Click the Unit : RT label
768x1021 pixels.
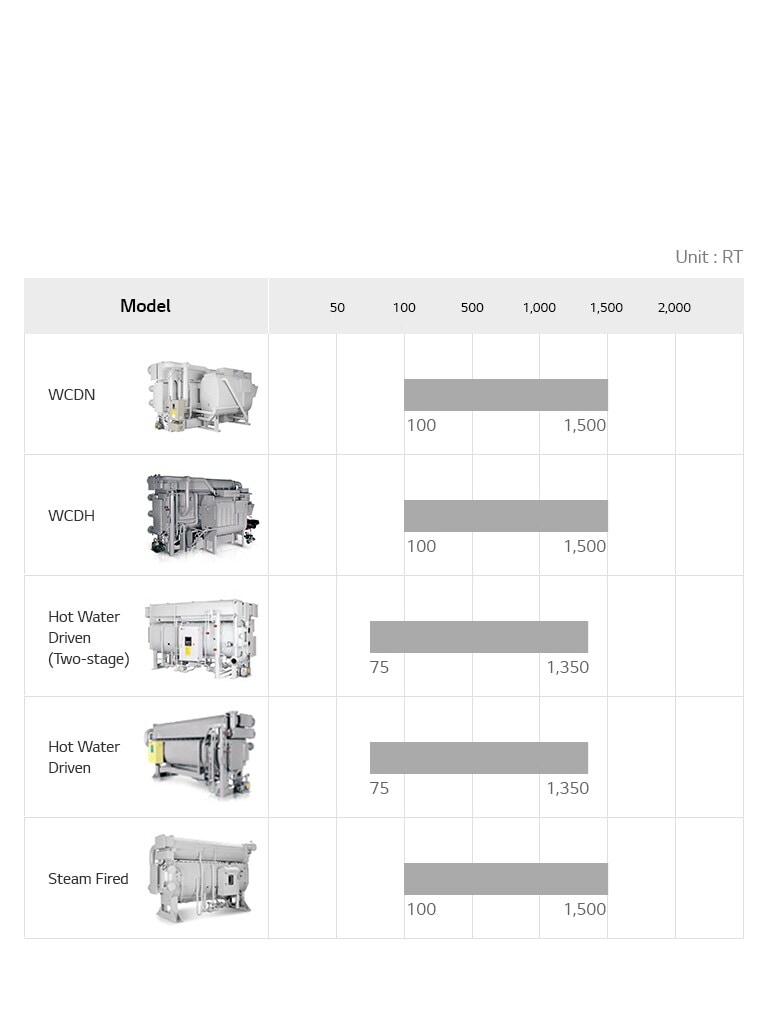[x=709, y=257]
